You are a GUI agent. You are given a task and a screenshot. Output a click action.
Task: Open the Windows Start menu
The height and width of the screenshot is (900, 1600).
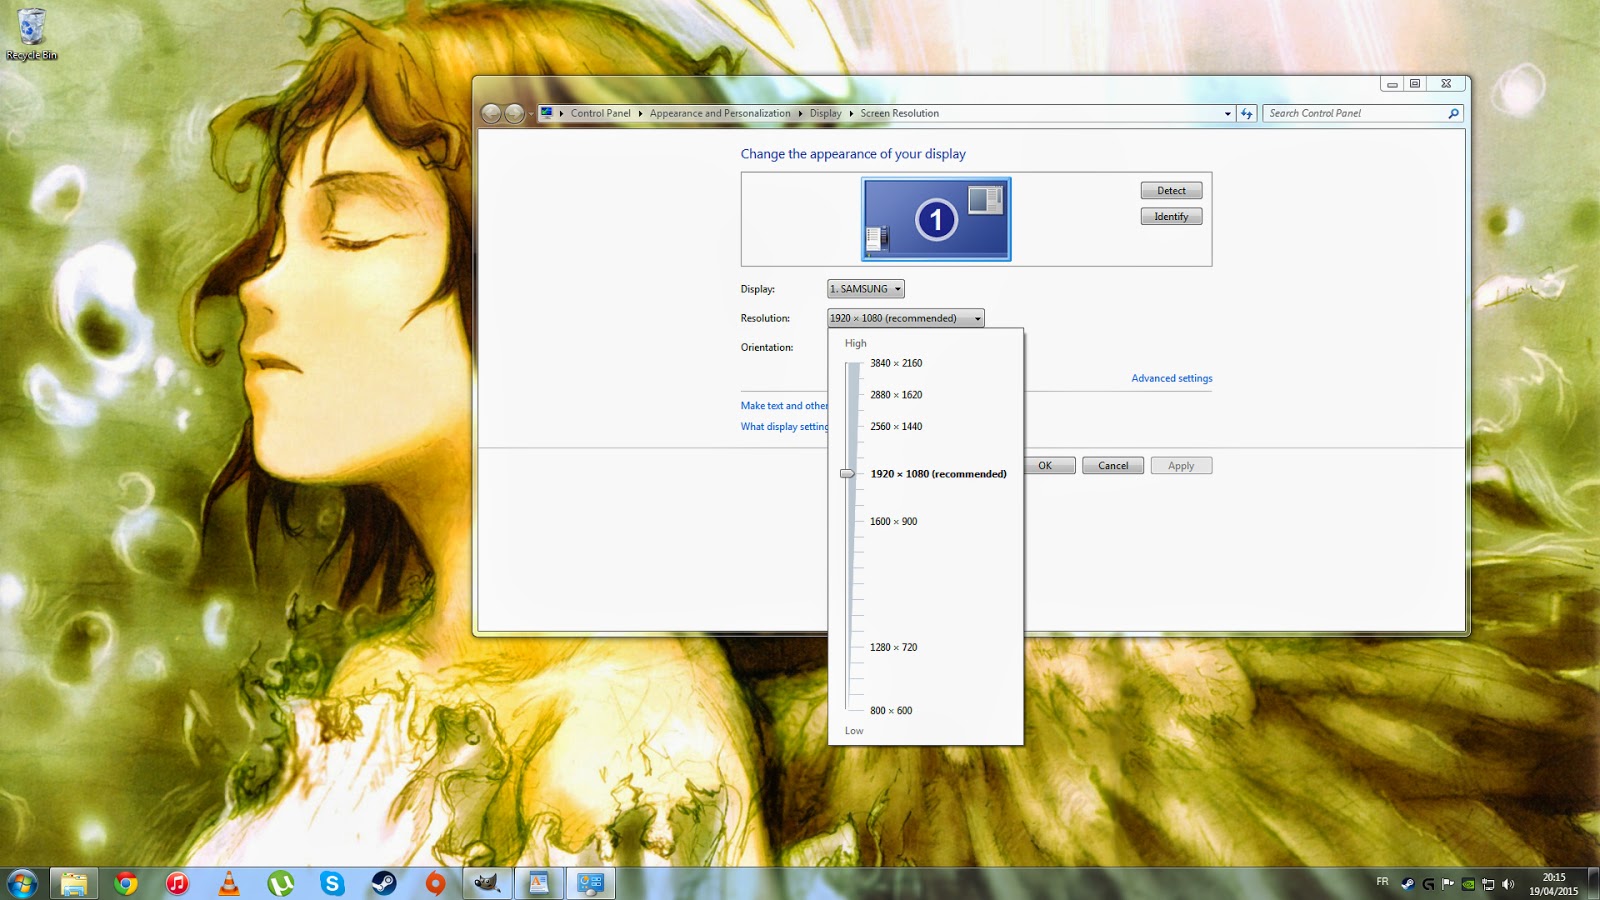(x=22, y=883)
